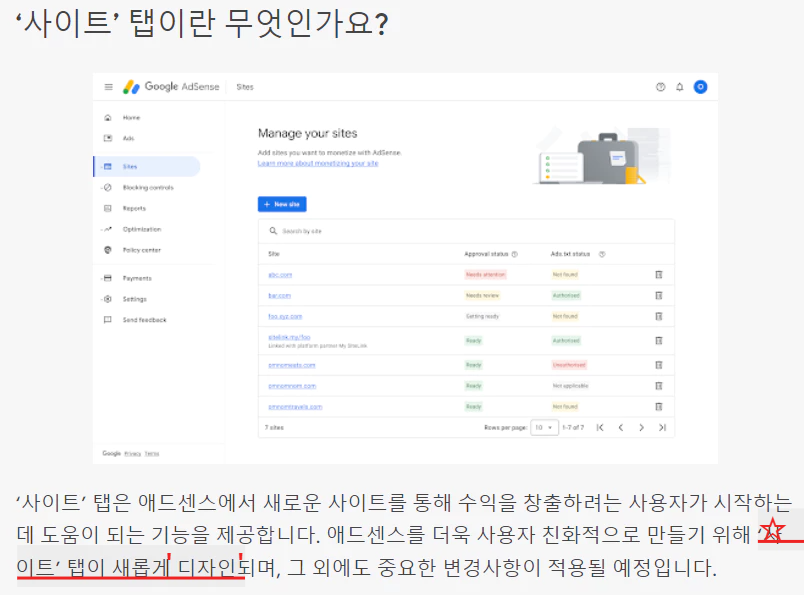Click the Privacy footer link
This screenshot has height=595, width=804.
(132, 453)
